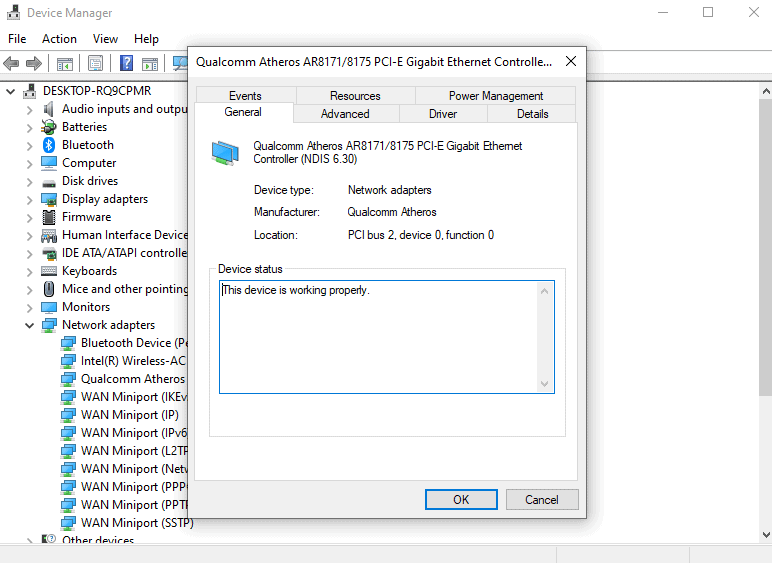Select the WAN Miniport (L2TP) row

(124, 451)
